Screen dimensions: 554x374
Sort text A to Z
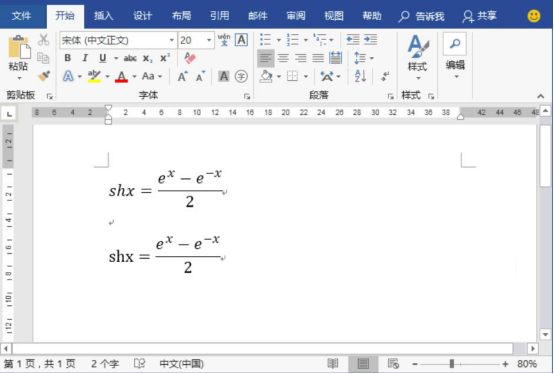click(360, 76)
